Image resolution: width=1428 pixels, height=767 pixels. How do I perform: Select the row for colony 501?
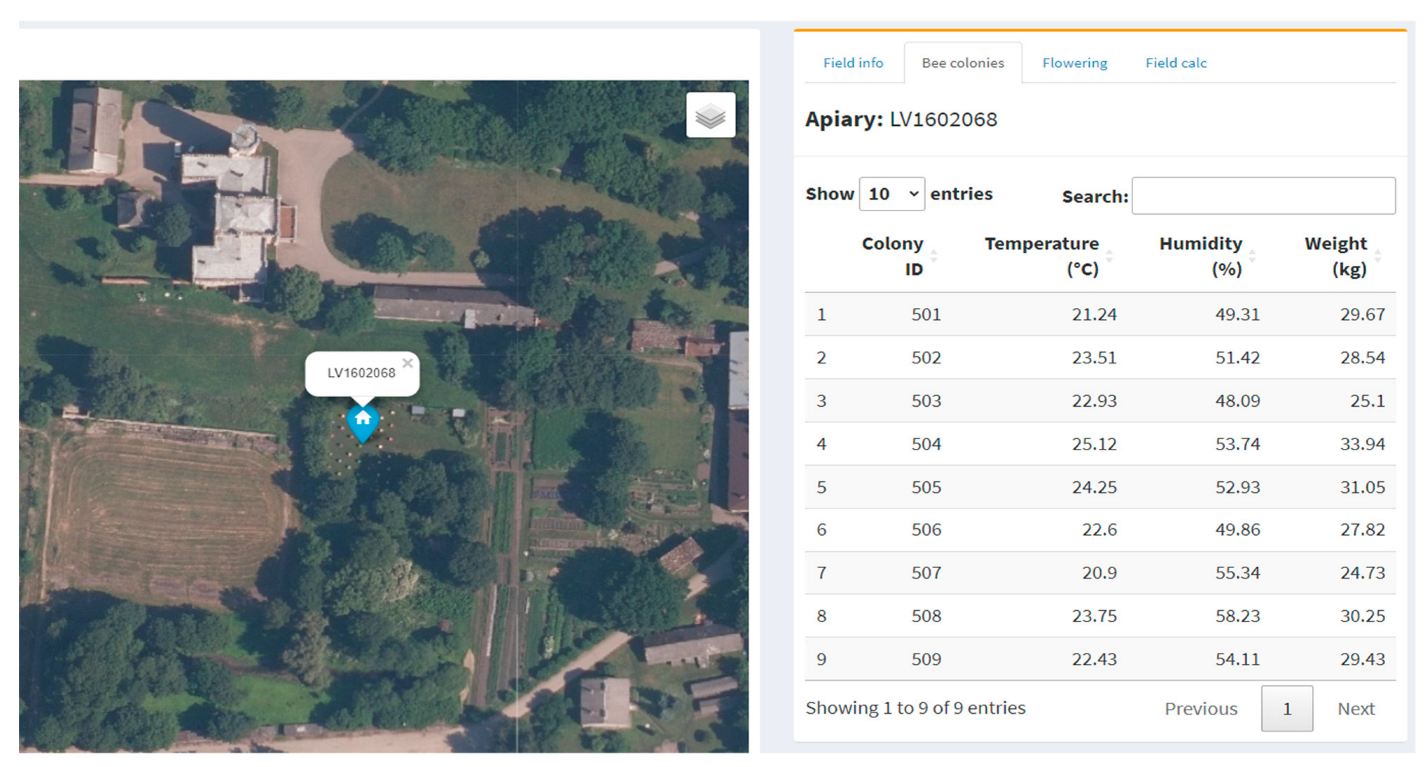pos(1099,314)
